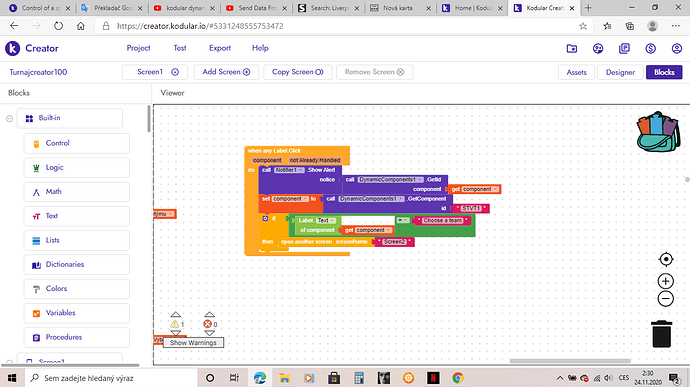This screenshot has width=690, height=387.
Task: Center the workspace with the target icon
Action: [x=666, y=259]
